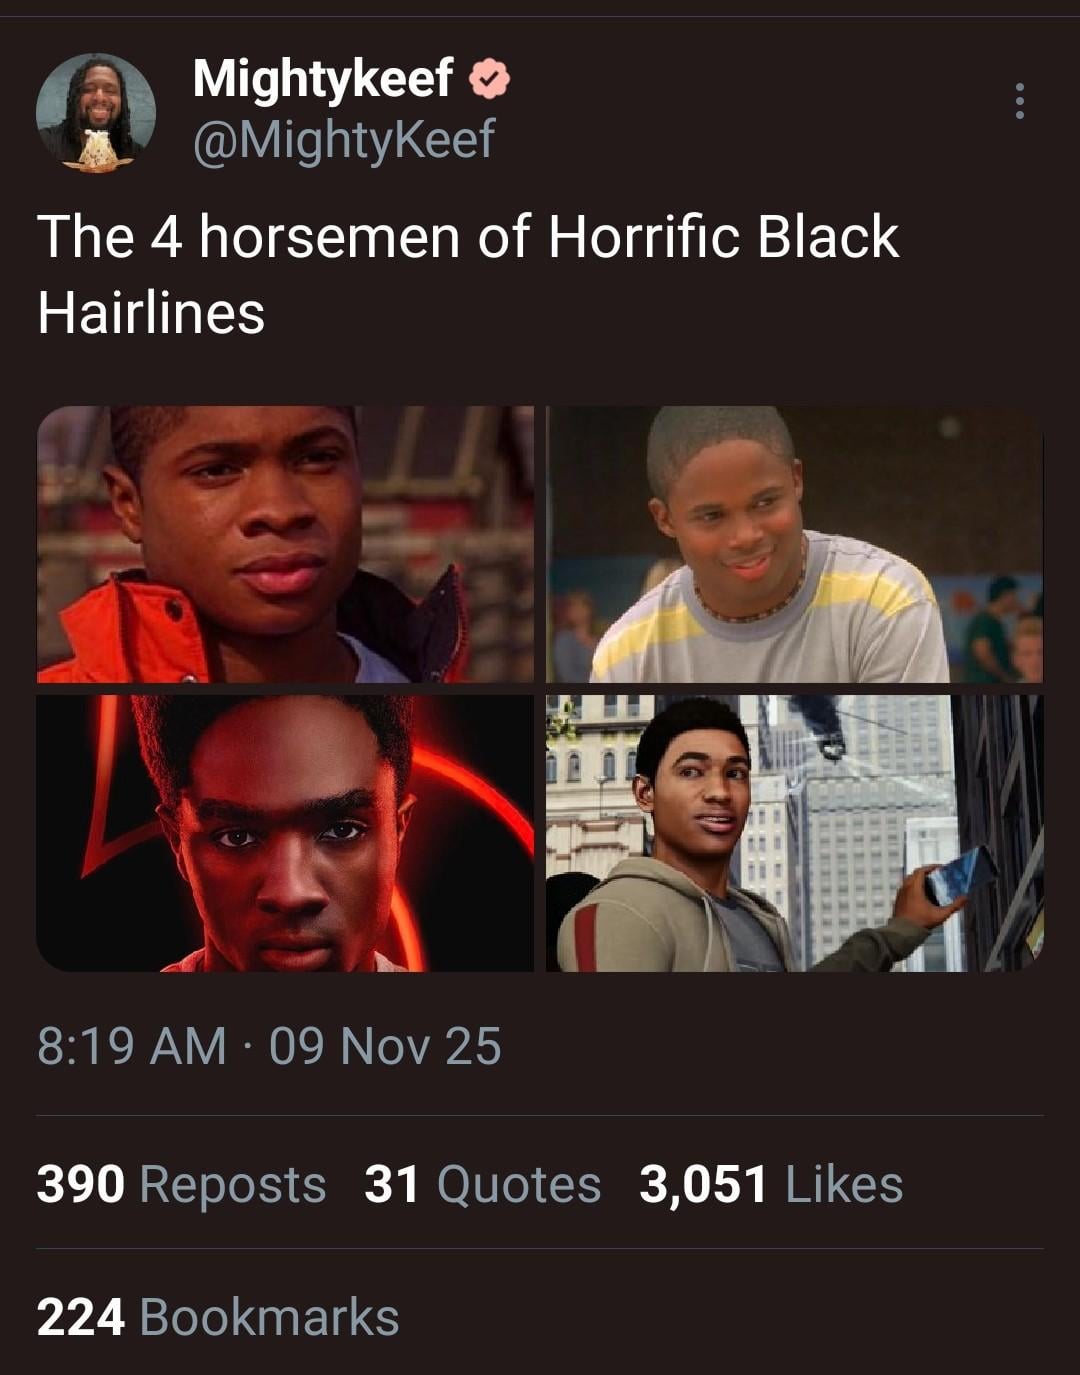View the 3,051 Likes list
The height and width of the screenshot is (1375, 1080).
tap(771, 1184)
